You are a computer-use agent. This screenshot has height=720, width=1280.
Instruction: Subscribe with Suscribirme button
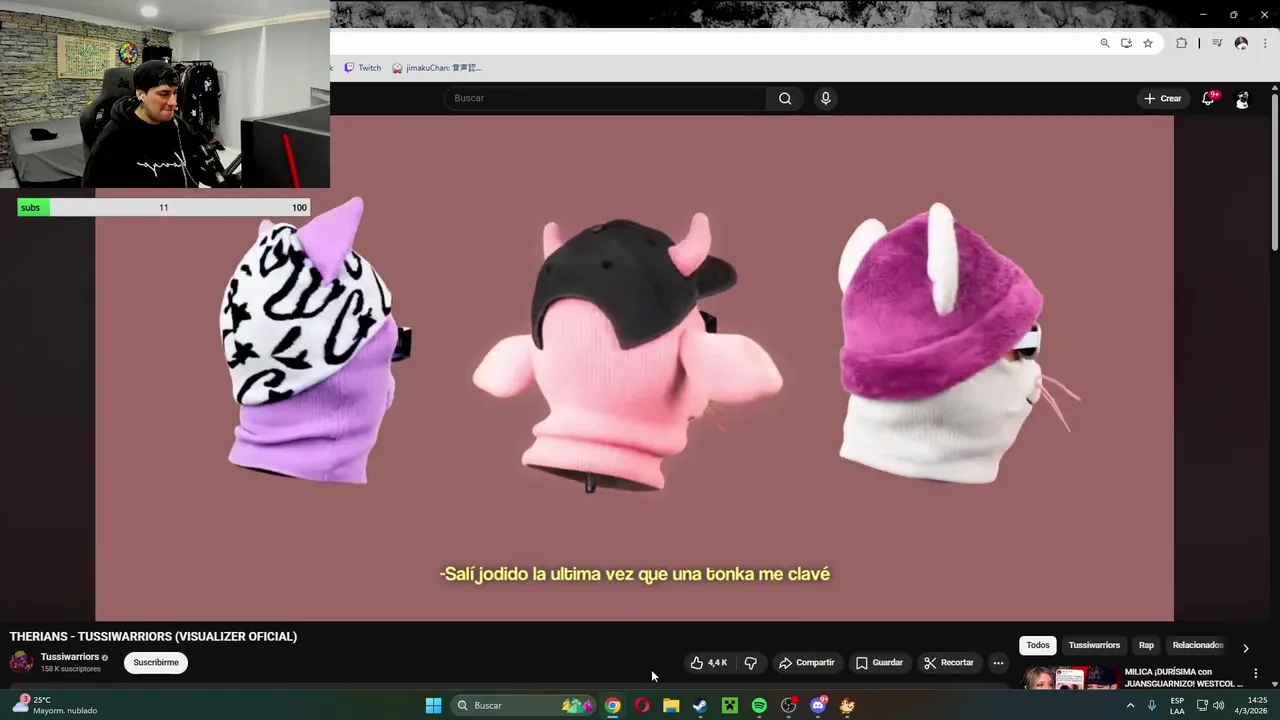[x=156, y=662]
